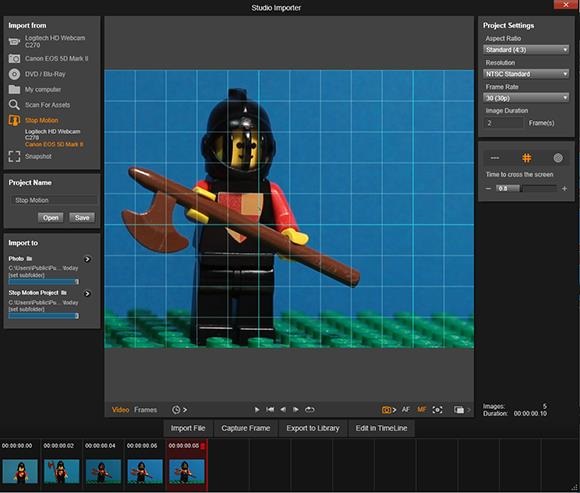Click the Capture Frame button

click(246, 428)
